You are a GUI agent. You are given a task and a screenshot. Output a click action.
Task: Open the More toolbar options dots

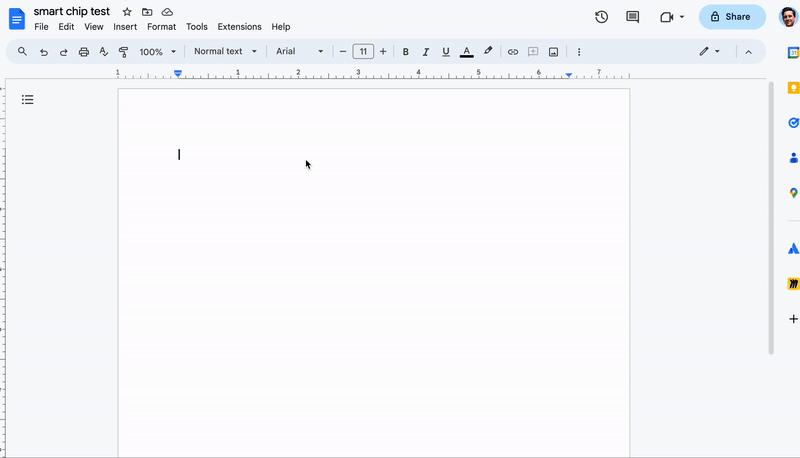(x=579, y=52)
